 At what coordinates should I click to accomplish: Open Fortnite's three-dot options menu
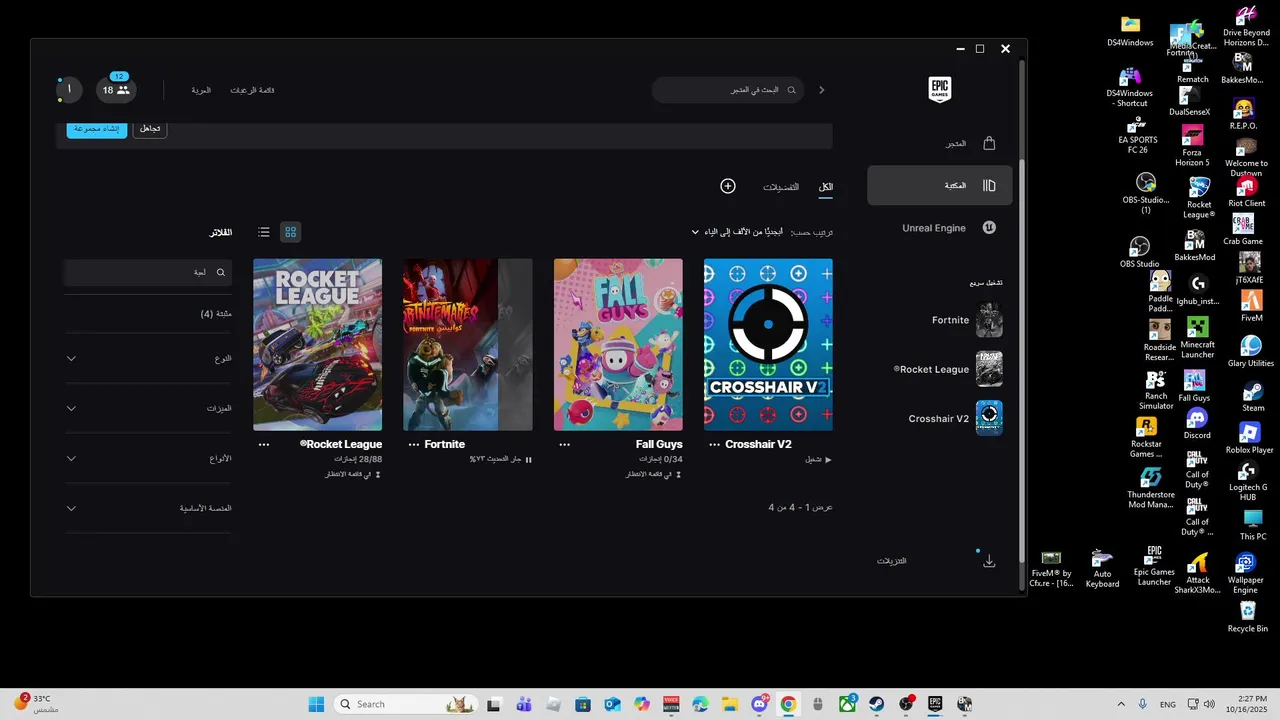[x=414, y=445]
